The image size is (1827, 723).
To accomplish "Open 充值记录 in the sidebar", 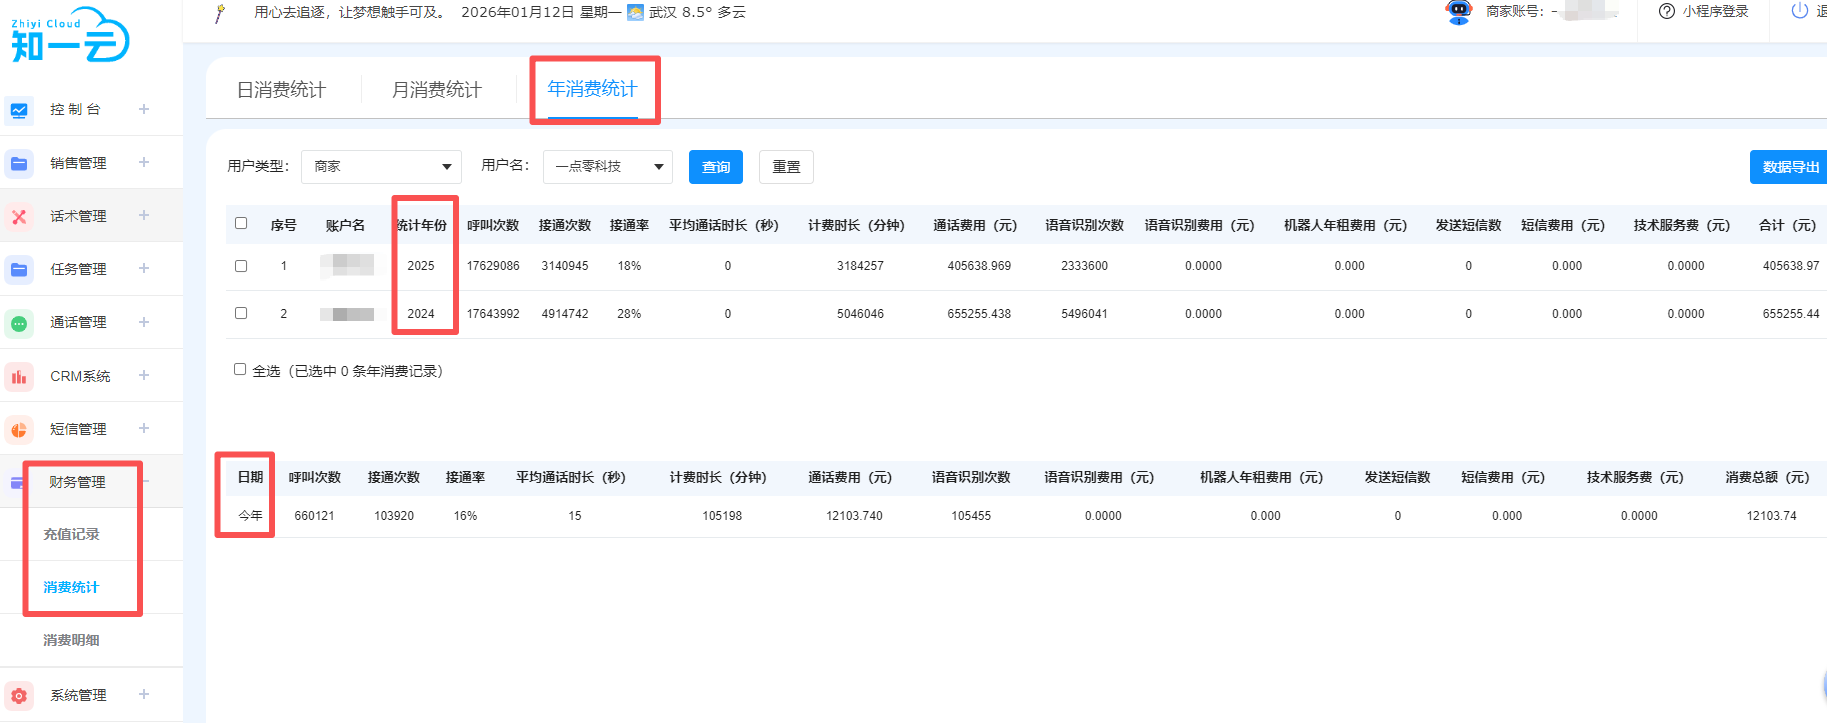I will coord(71,534).
